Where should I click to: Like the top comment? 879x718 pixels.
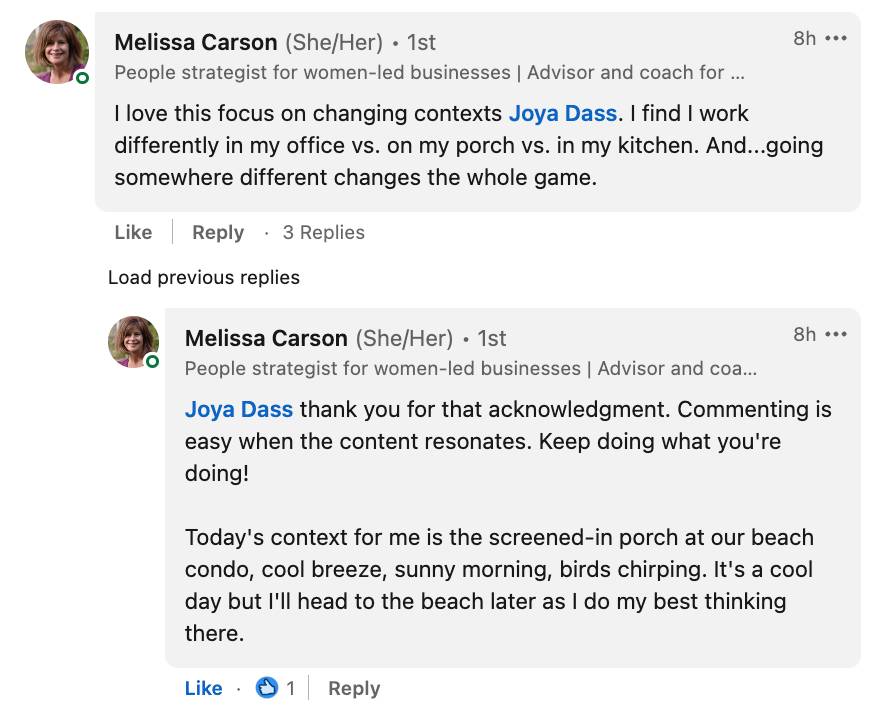[133, 232]
